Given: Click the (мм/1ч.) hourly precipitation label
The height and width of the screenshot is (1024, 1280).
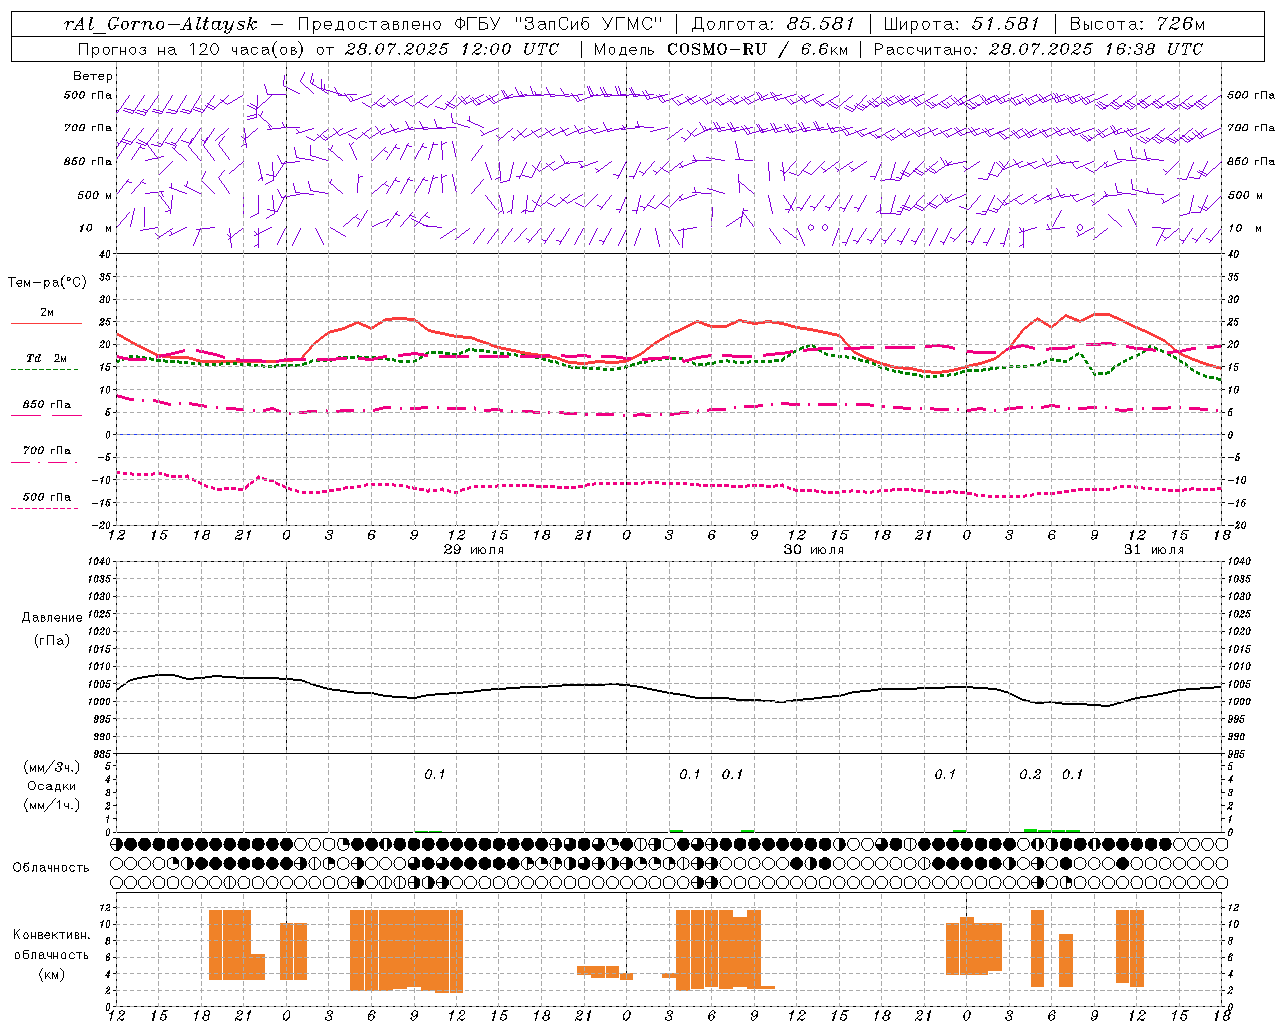Looking at the screenshot, I should [x=52, y=805].
